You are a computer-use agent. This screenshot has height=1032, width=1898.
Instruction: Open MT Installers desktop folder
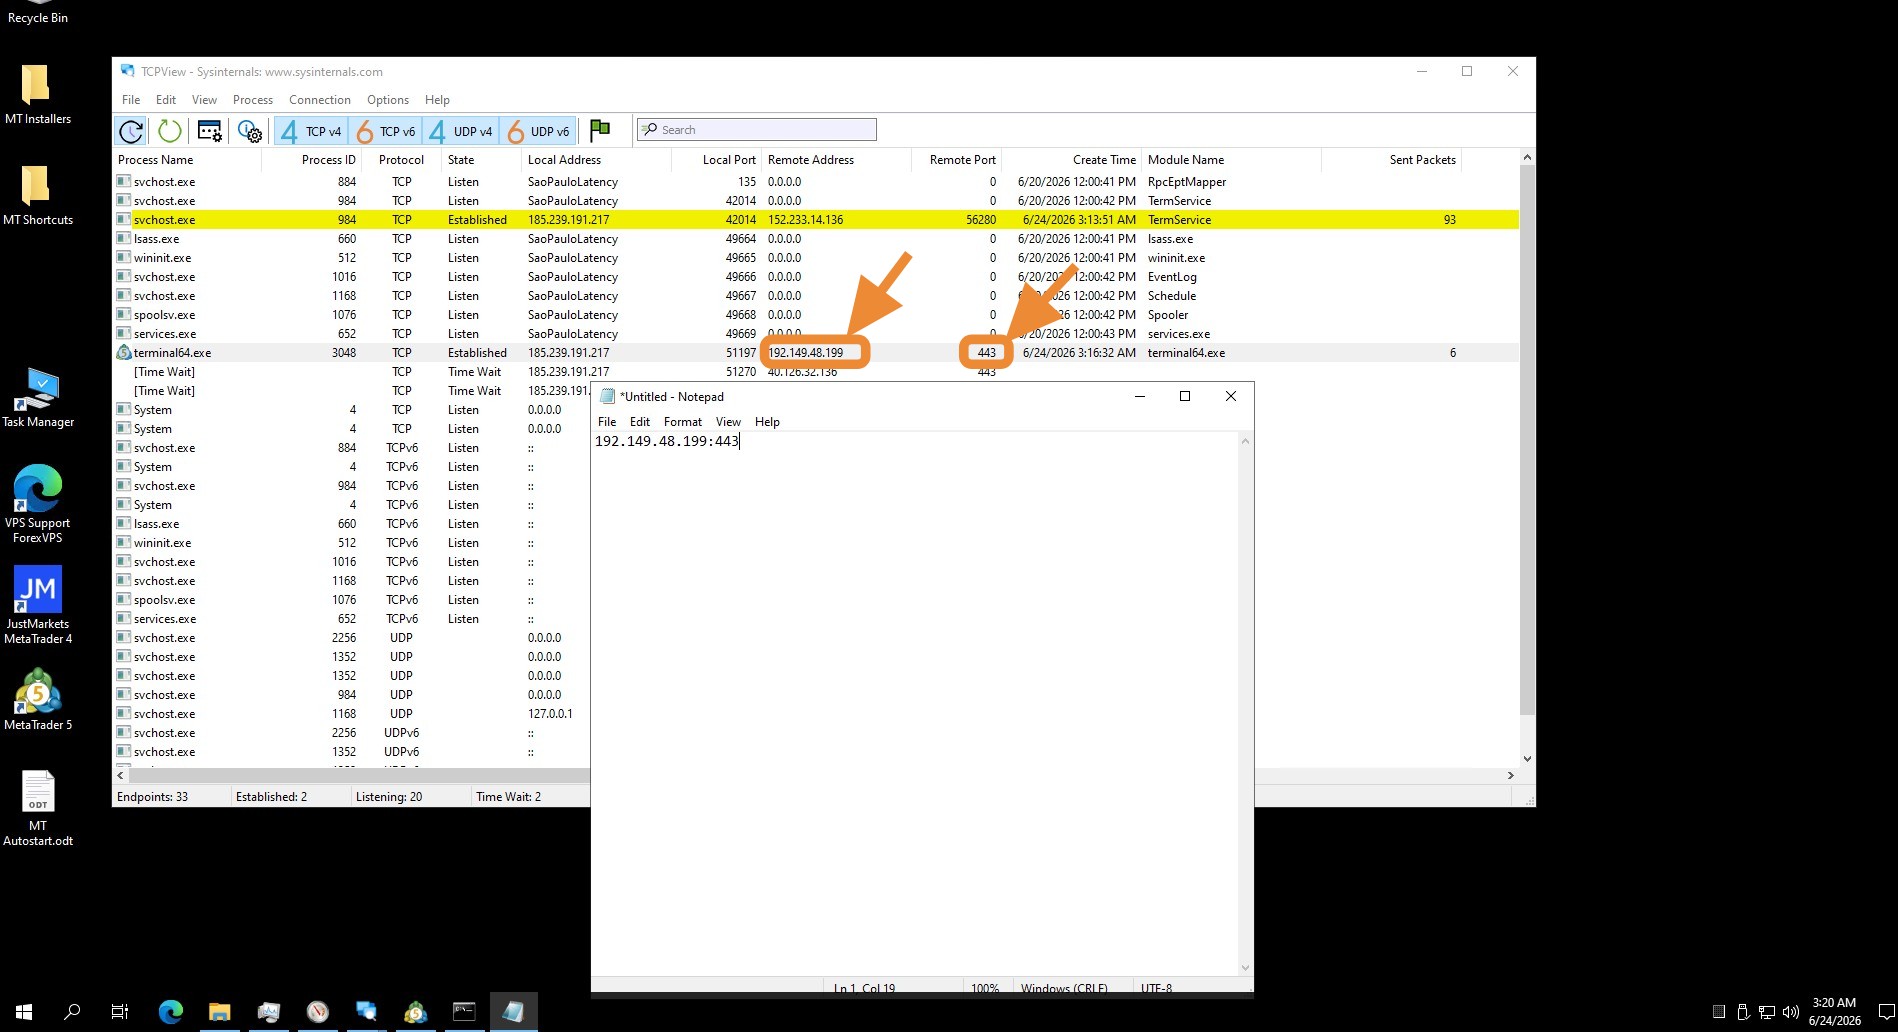[x=37, y=94]
